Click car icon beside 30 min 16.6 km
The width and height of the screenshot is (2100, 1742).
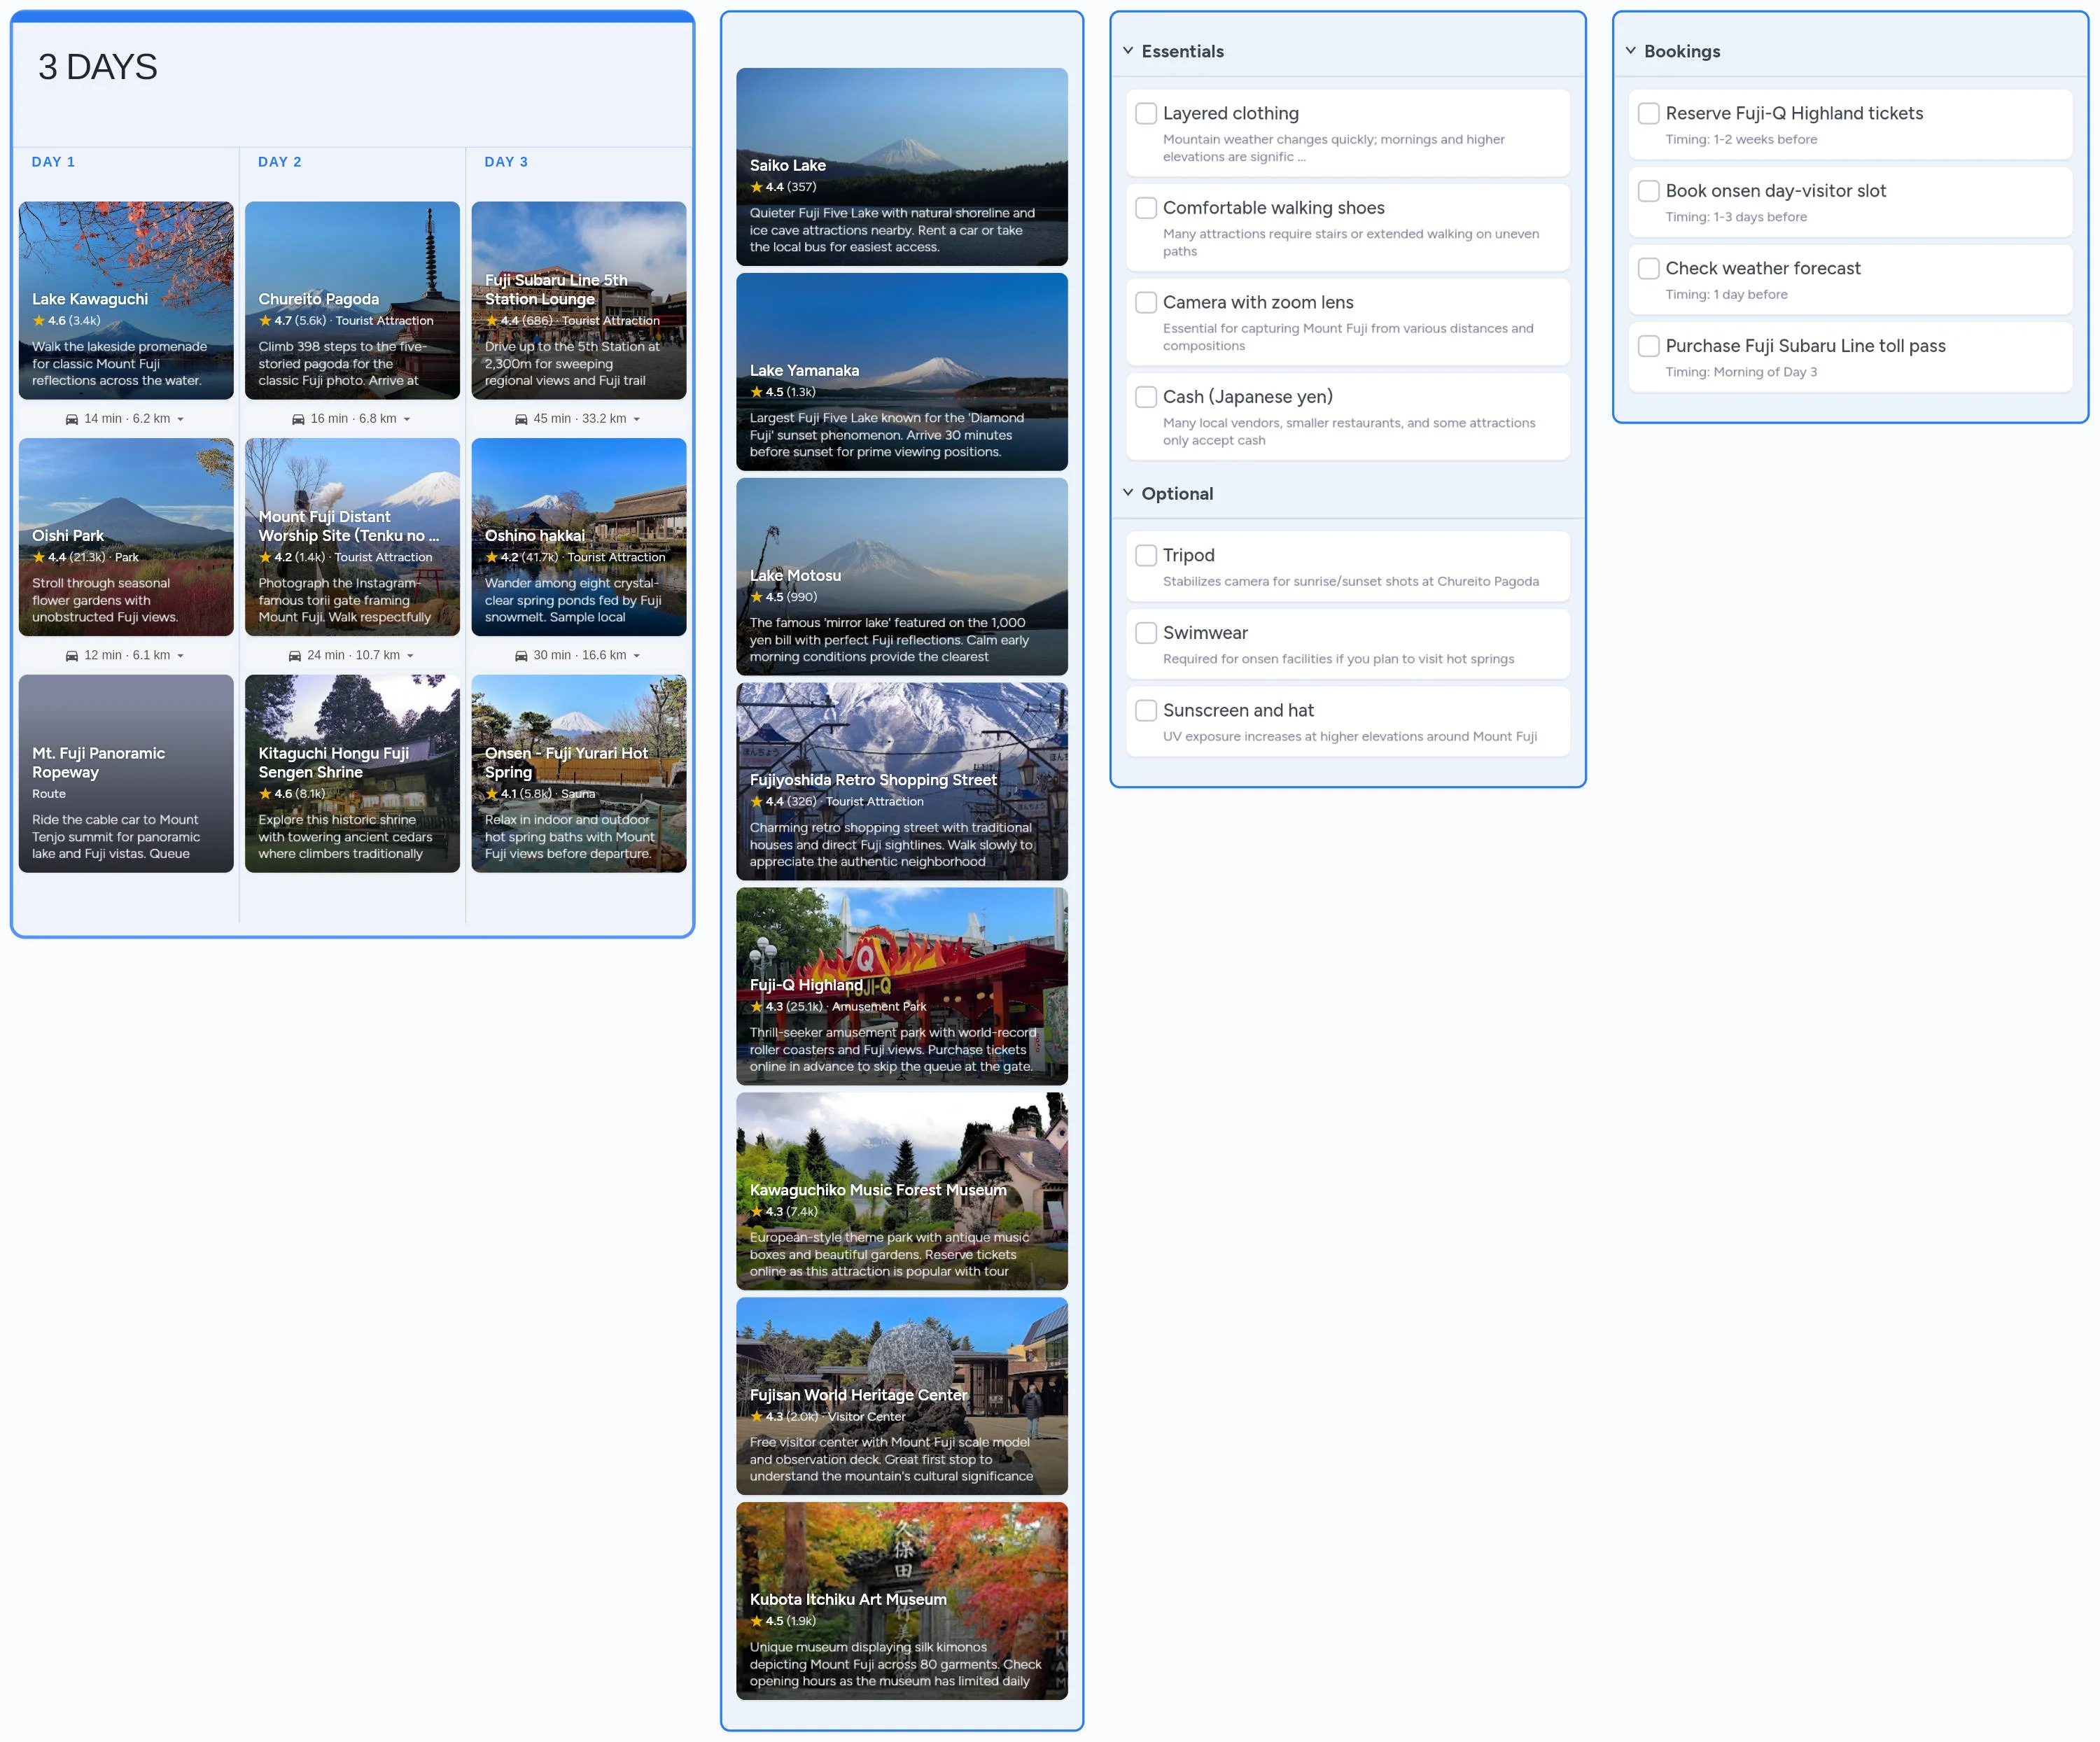coord(521,656)
